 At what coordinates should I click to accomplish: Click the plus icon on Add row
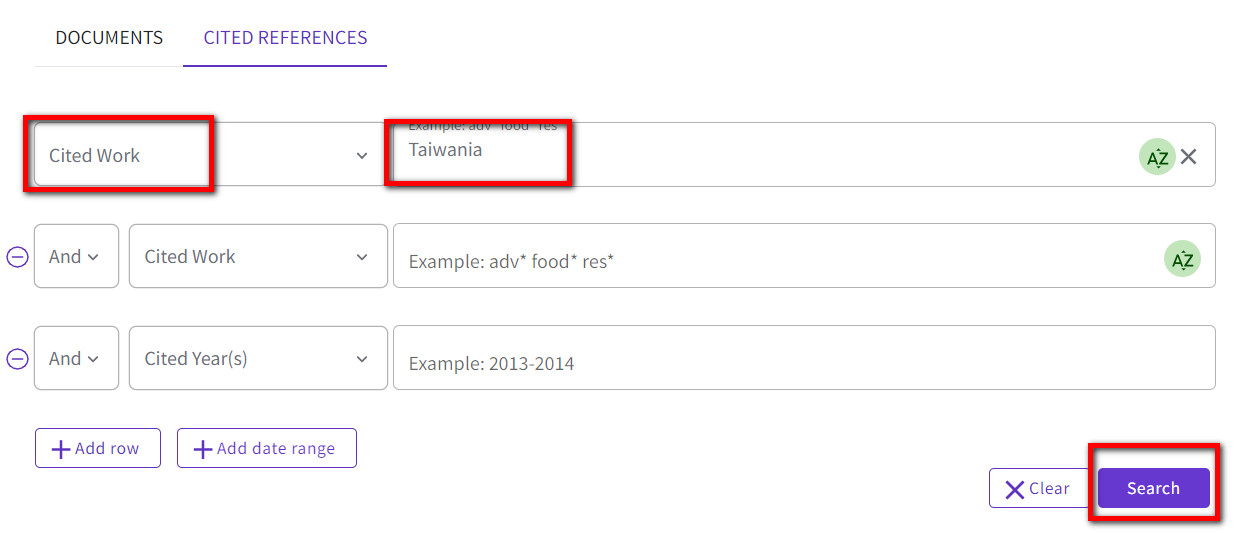tap(60, 449)
